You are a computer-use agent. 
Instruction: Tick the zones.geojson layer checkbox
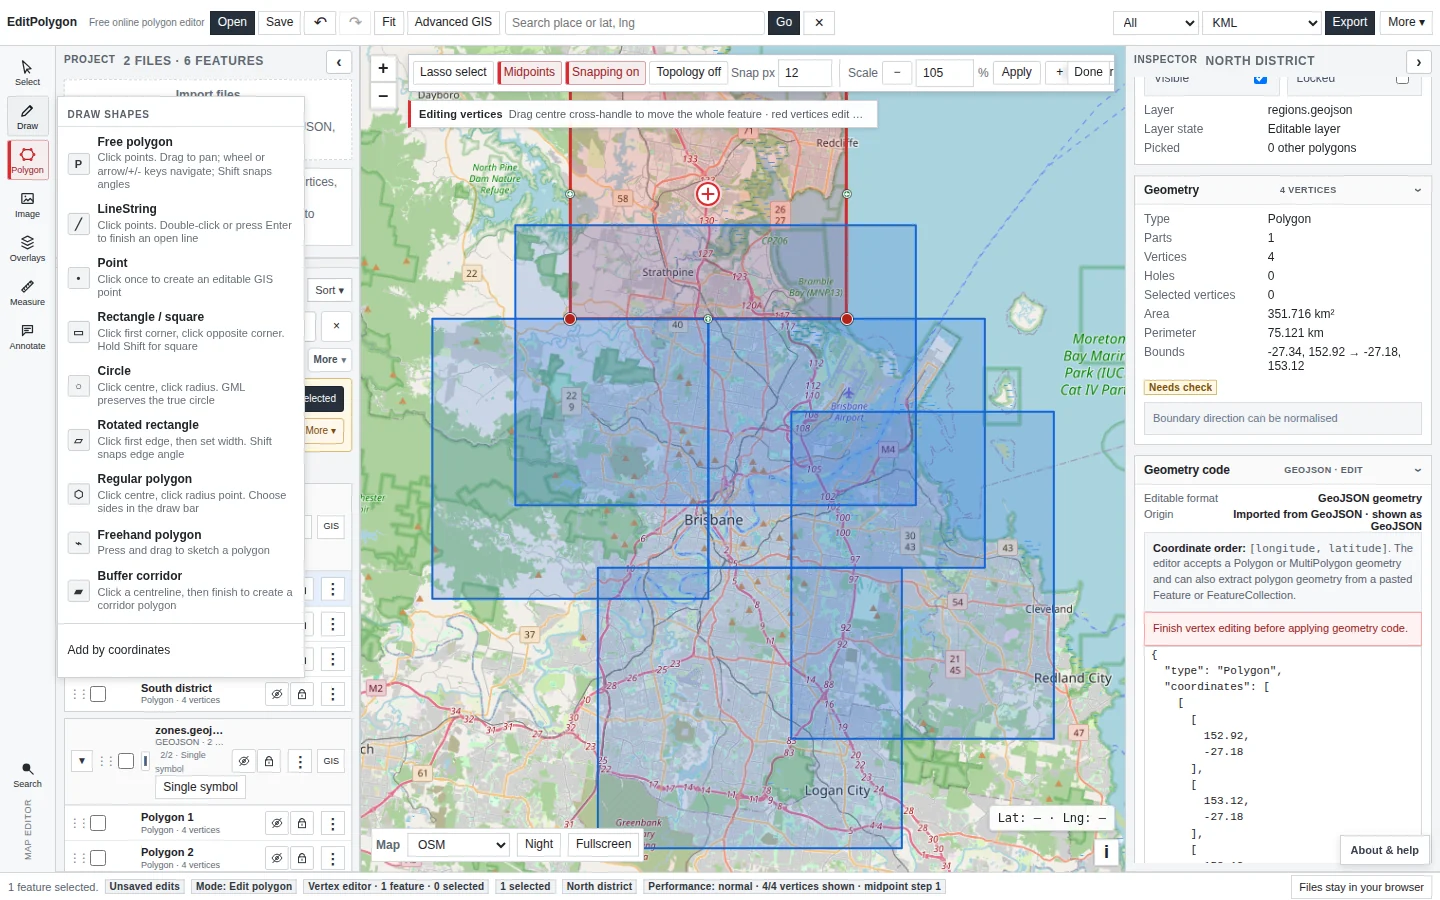click(x=126, y=761)
